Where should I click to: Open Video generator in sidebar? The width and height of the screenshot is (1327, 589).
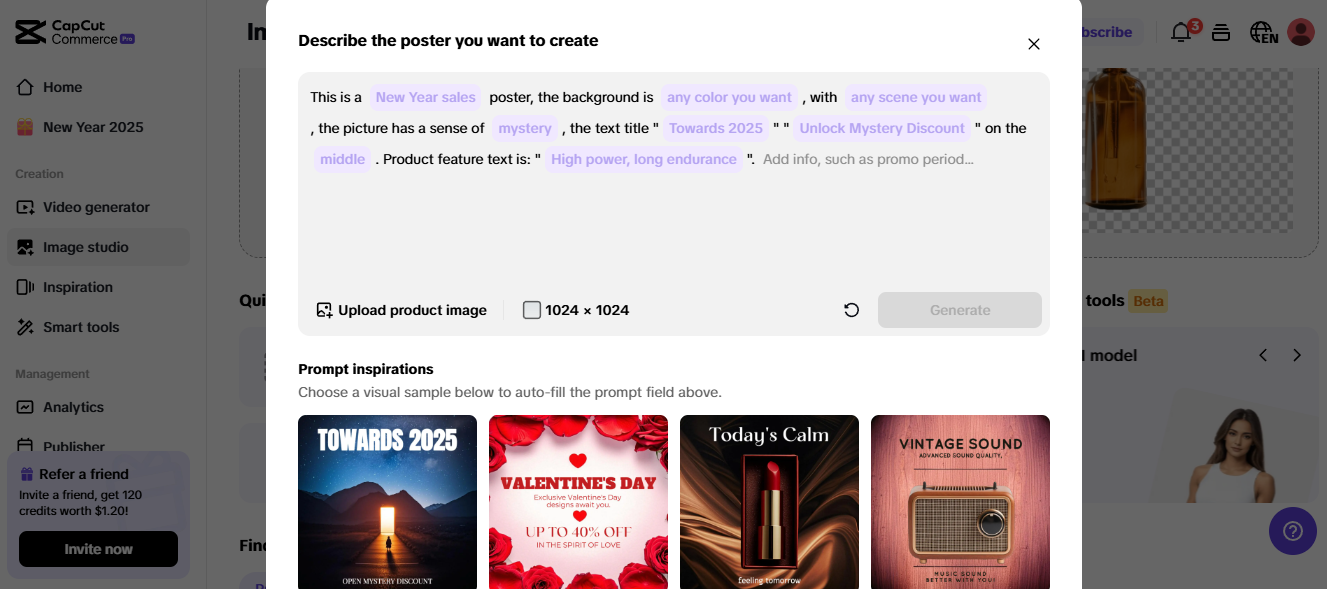coord(98,207)
